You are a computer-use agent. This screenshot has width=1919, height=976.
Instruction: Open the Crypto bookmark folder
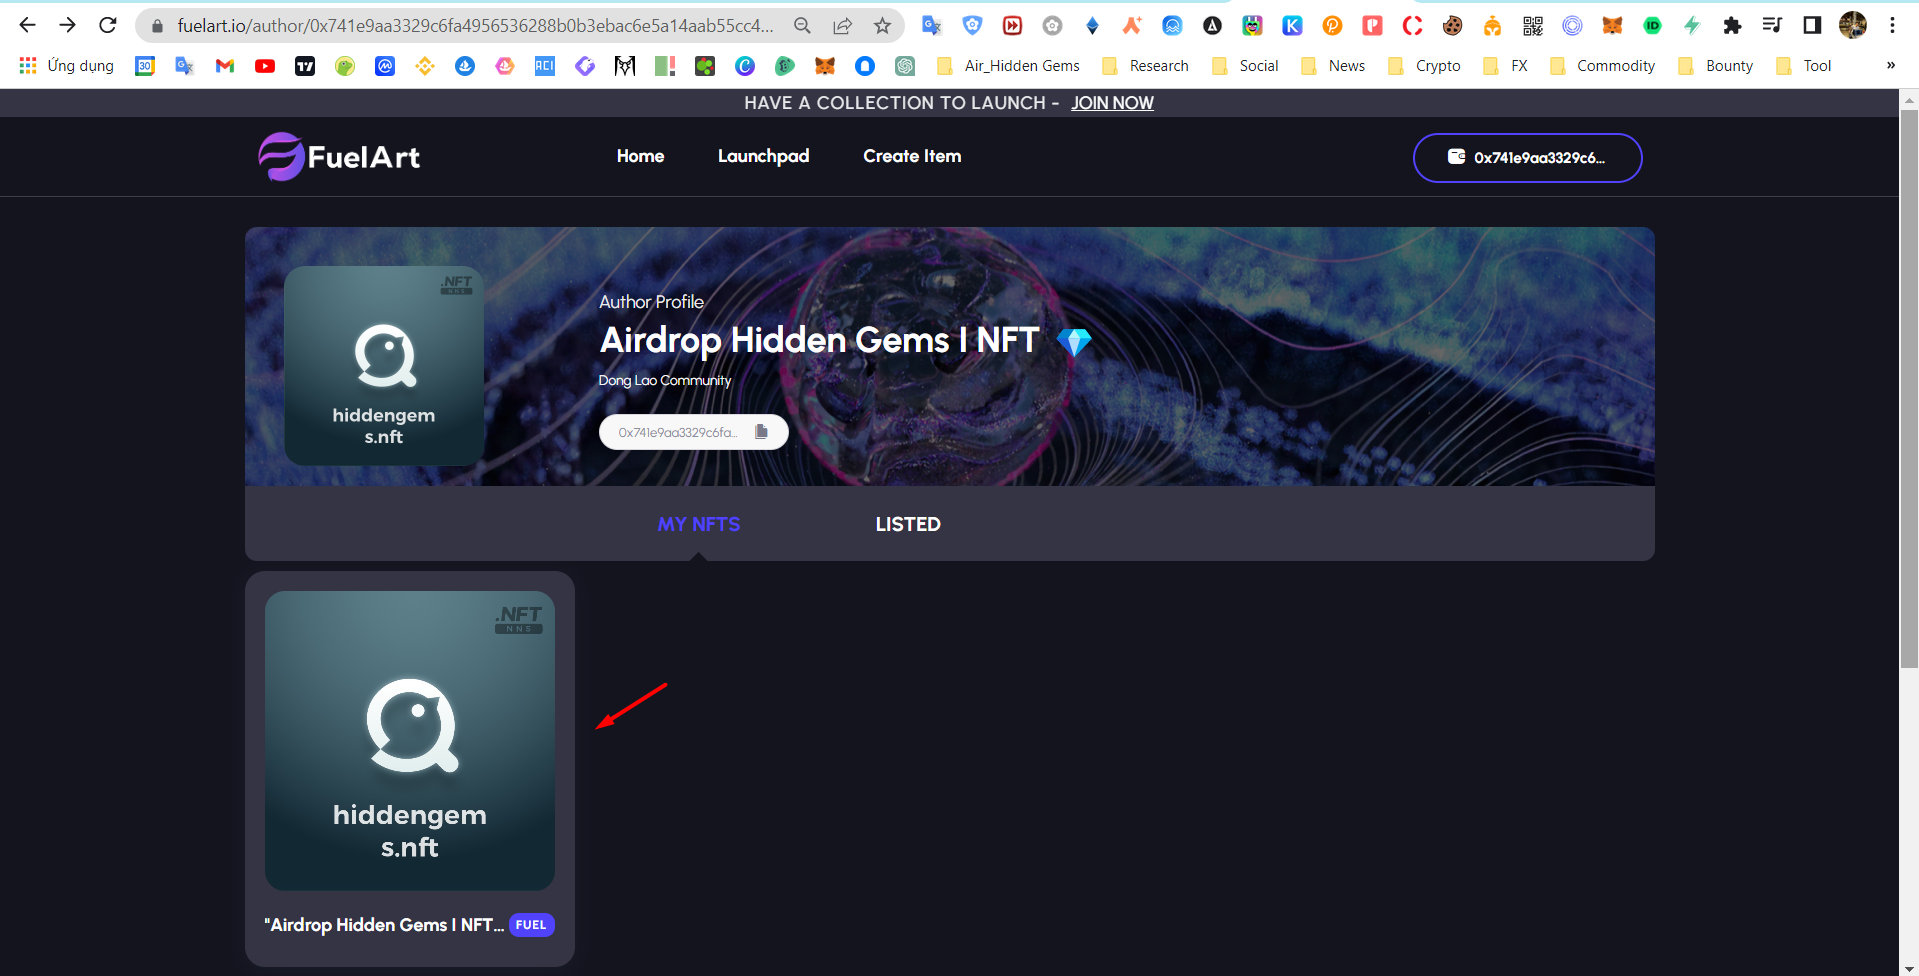click(x=1424, y=66)
